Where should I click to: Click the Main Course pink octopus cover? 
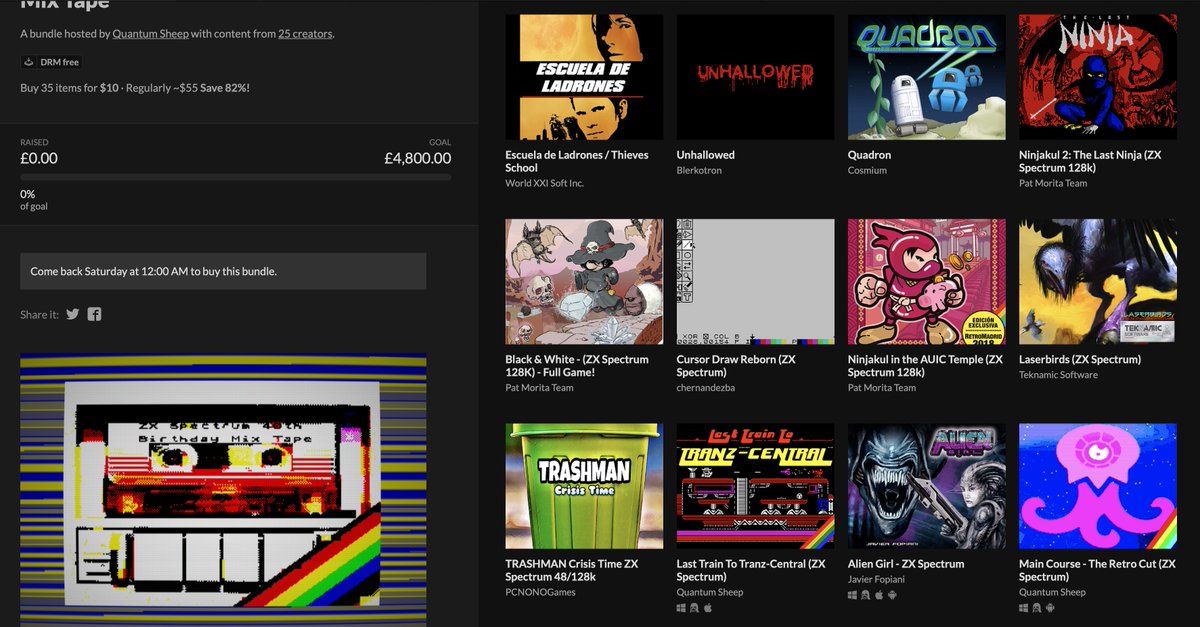tap(1097, 486)
